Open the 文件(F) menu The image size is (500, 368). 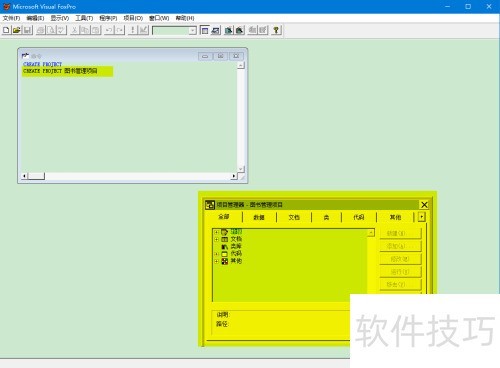11,18
